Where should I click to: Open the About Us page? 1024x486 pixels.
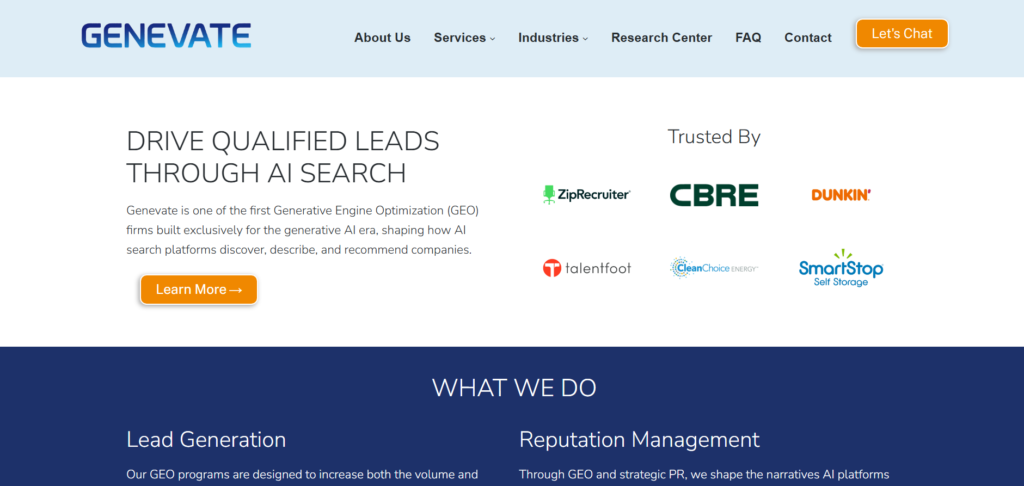click(x=382, y=38)
